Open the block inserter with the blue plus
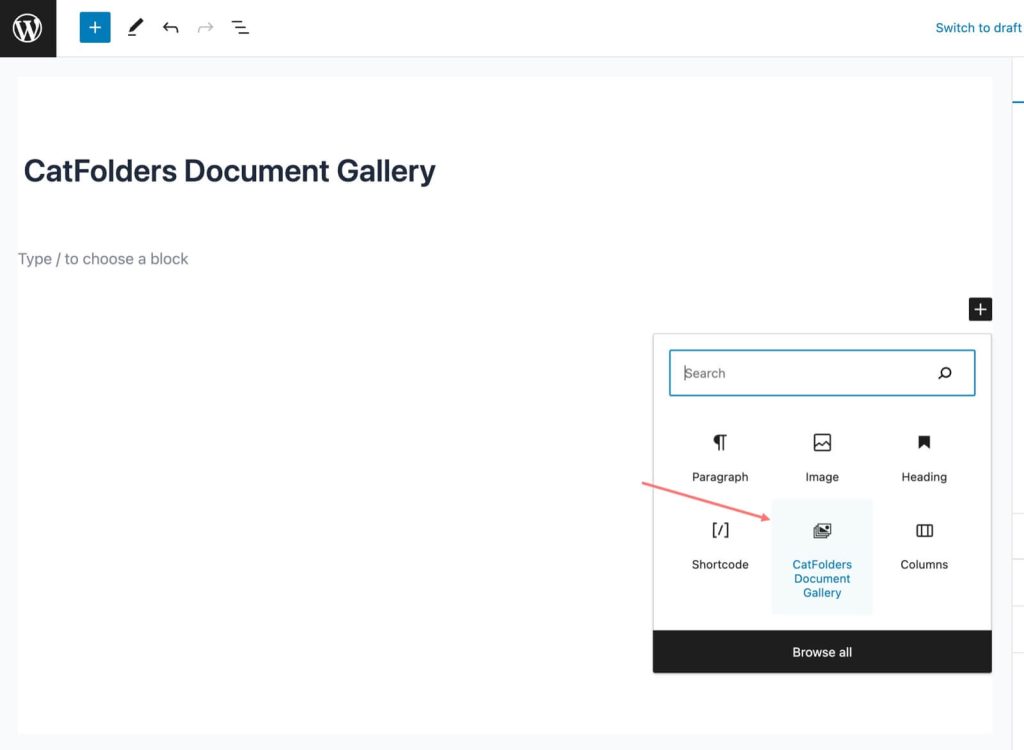Image resolution: width=1024 pixels, height=750 pixels. (94, 27)
